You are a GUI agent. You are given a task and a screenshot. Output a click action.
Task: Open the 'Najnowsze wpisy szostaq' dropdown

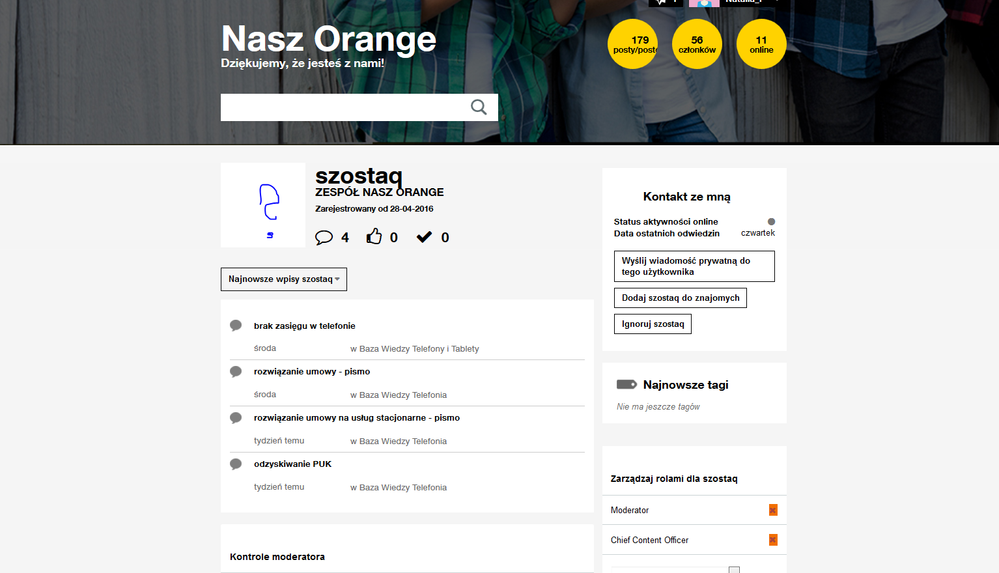(x=284, y=279)
